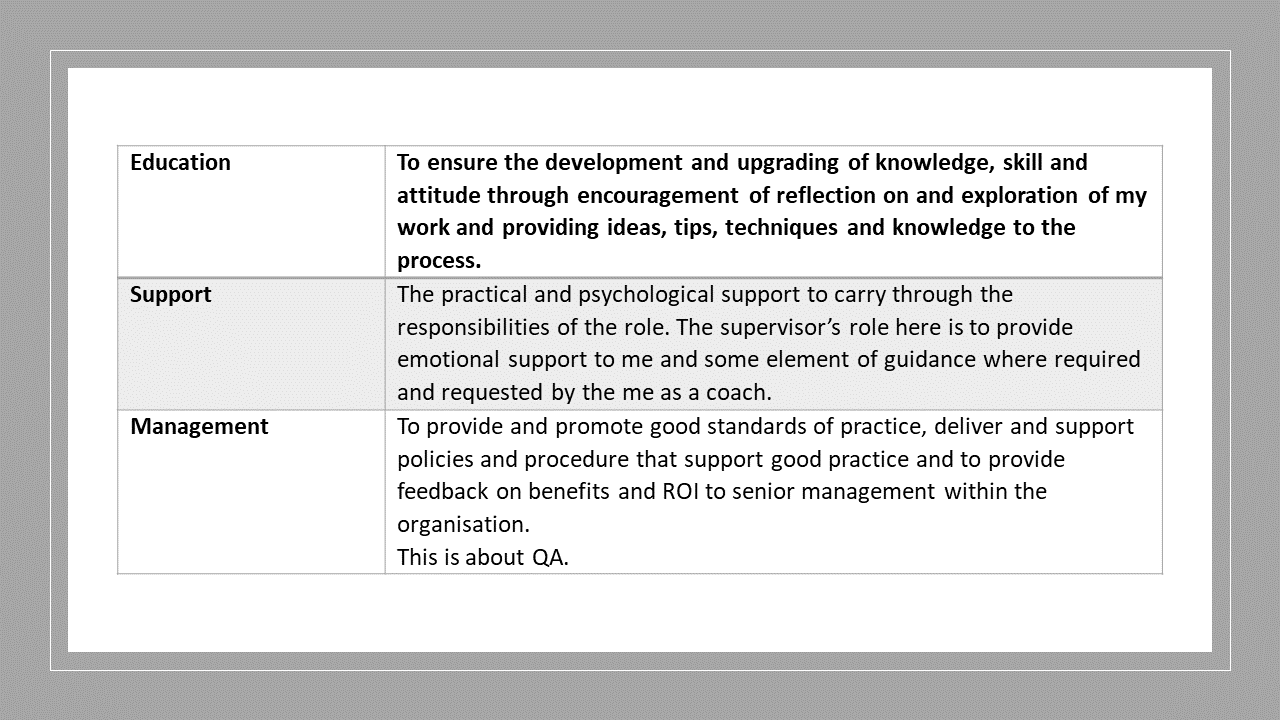The width and height of the screenshot is (1280, 720).
Task: Select the line 'attitude through encouragement of reflection'
Action: [772, 195]
